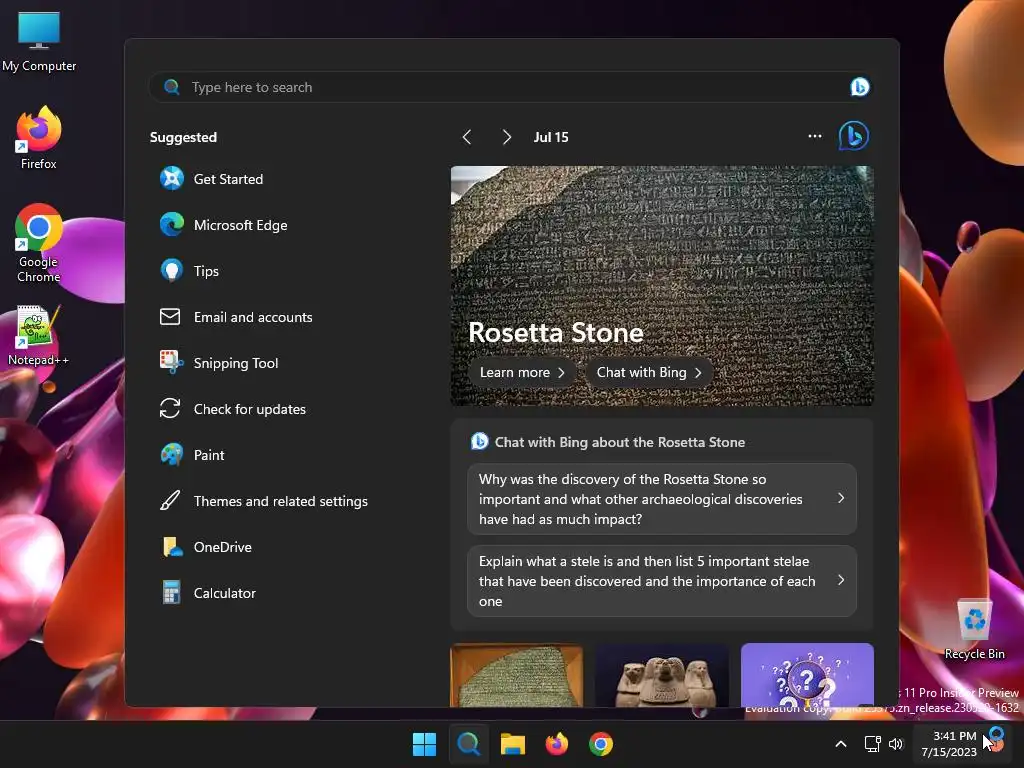This screenshot has height=768, width=1024.
Task: Open Themes and related settings
Action: 264,501
